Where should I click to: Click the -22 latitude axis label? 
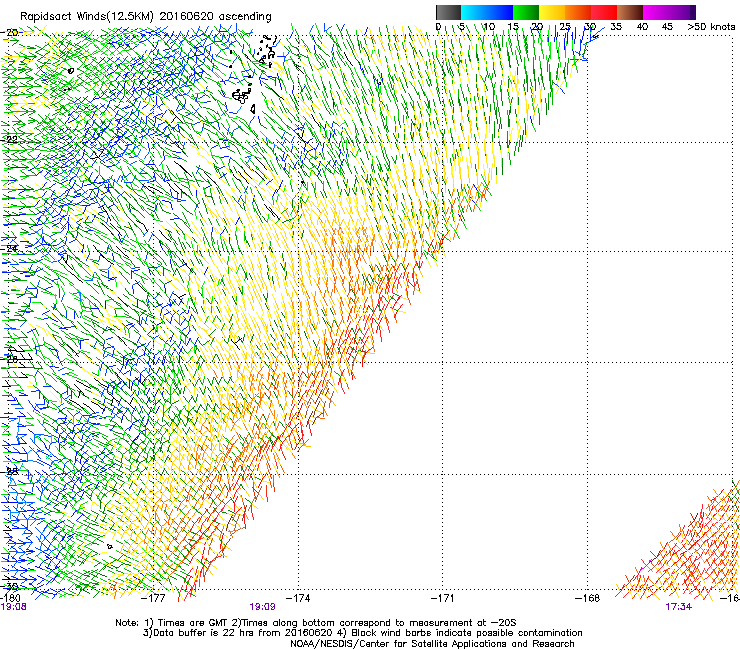point(10,140)
